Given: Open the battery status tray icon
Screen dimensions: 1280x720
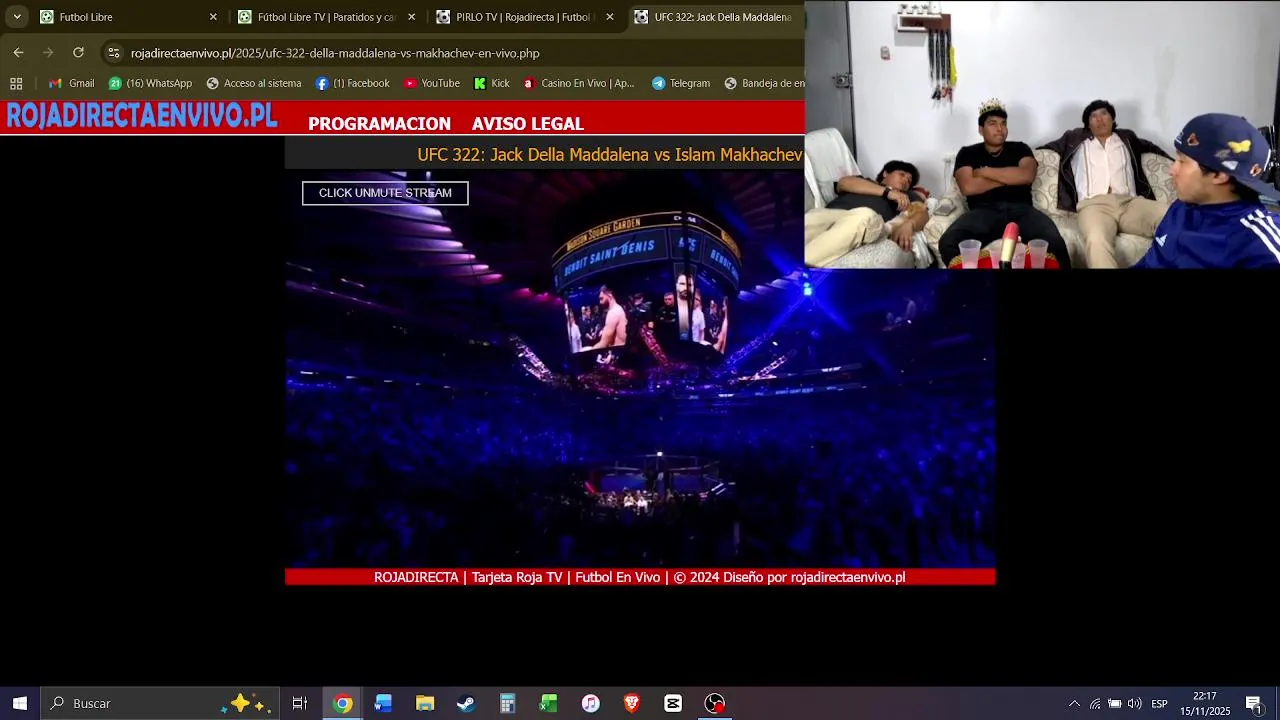Looking at the screenshot, I should click(x=1114, y=703).
